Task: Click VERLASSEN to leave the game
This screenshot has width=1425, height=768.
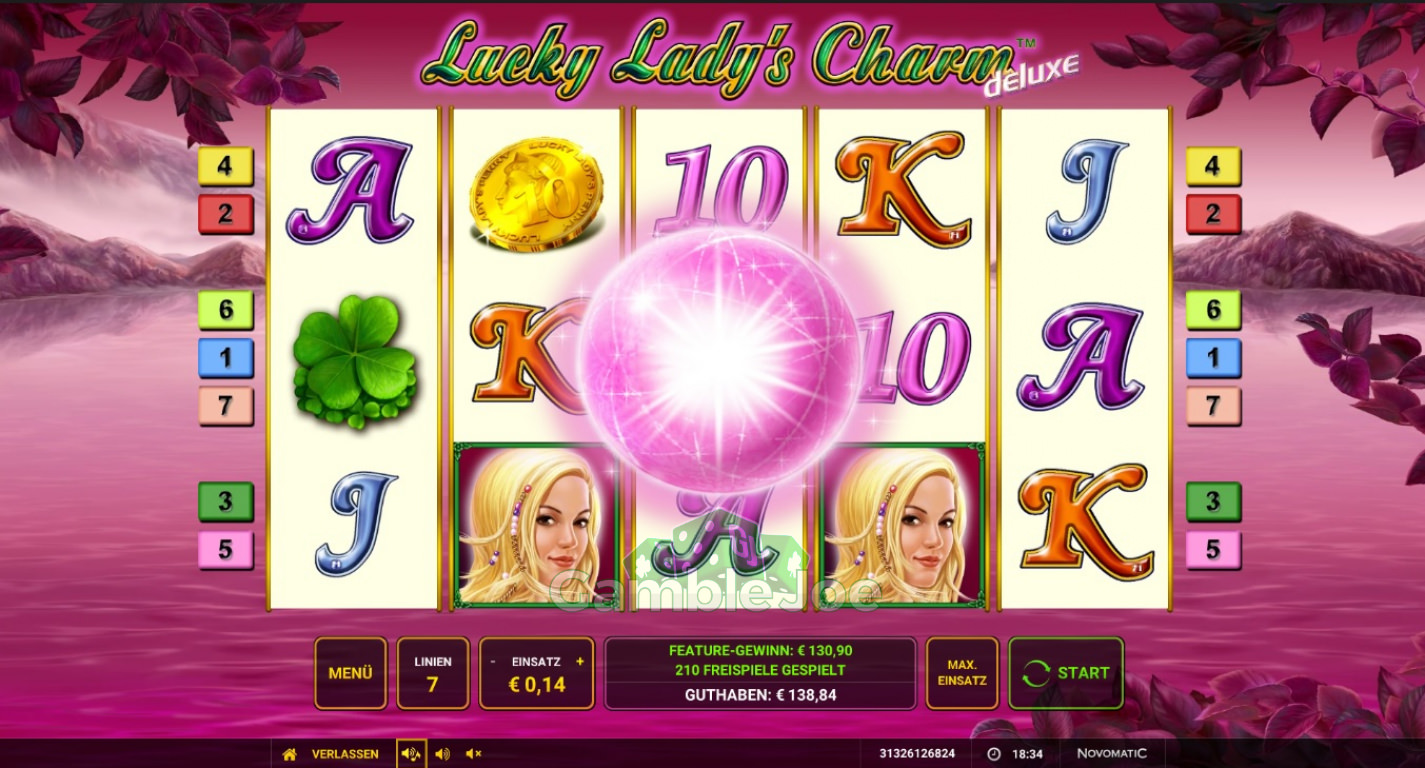Action: click(345, 754)
